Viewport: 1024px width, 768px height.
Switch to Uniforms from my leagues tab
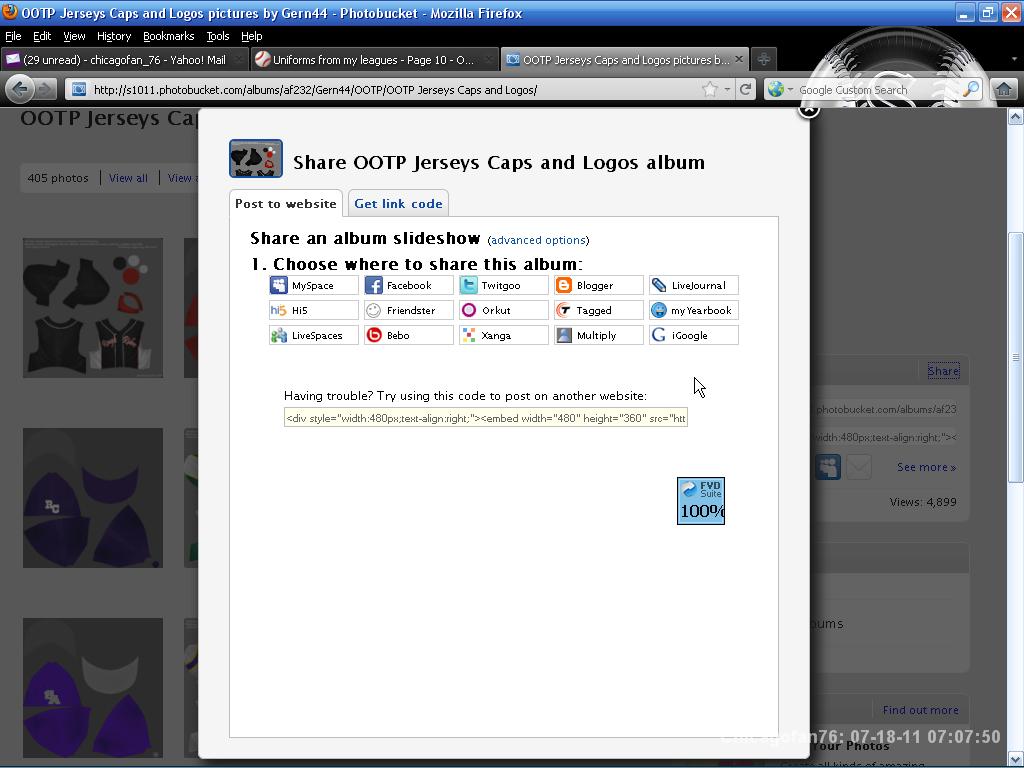[x=374, y=59]
